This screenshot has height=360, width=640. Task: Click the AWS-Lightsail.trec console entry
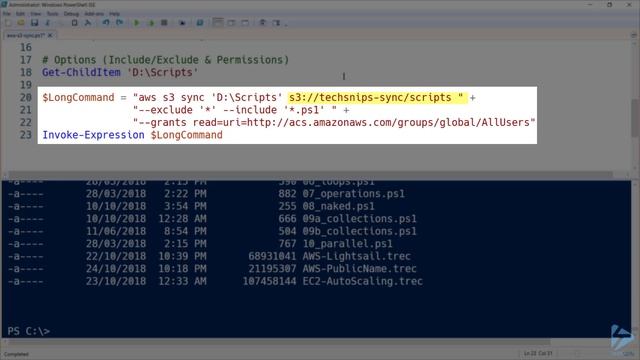point(356,256)
